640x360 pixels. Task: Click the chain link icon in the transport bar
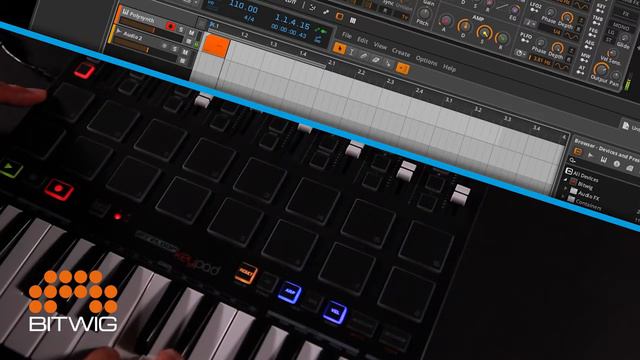coord(326,12)
